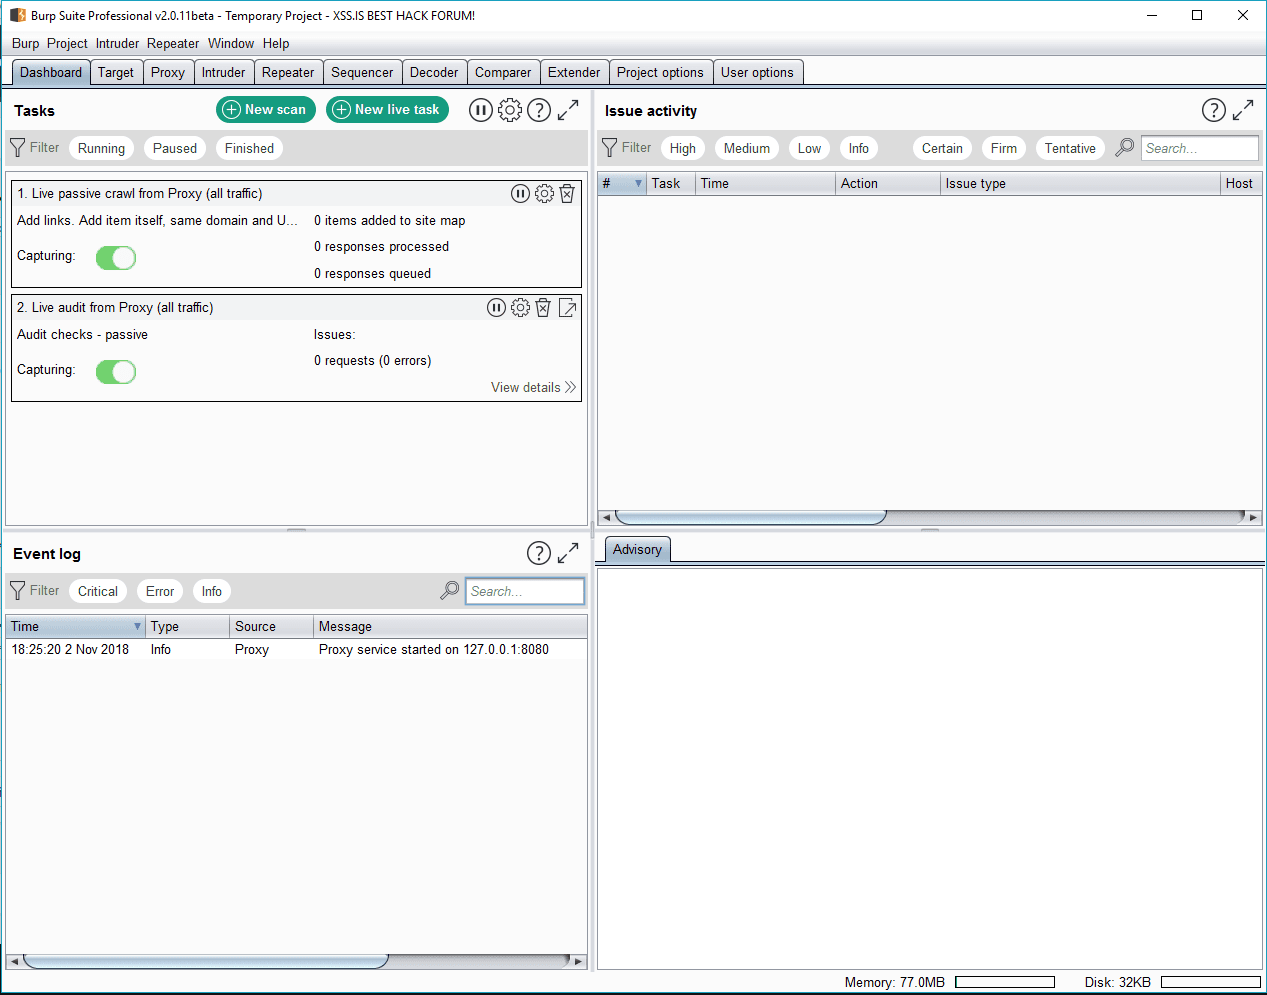Click the Tasks filter funnel icon
Image resolution: width=1267 pixels, height=995 pixels.
(x=18, y=148)
